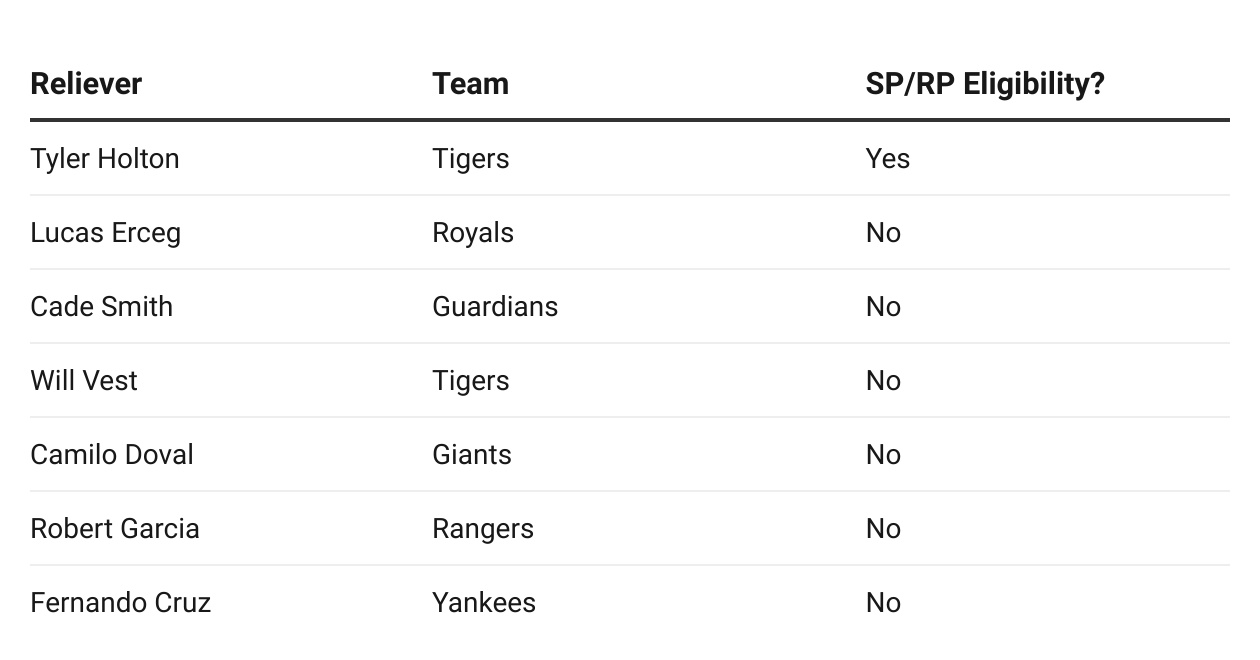Select the No eligibility value for Fernando Cruz
1260x660 pixels.
click(883, 603)
